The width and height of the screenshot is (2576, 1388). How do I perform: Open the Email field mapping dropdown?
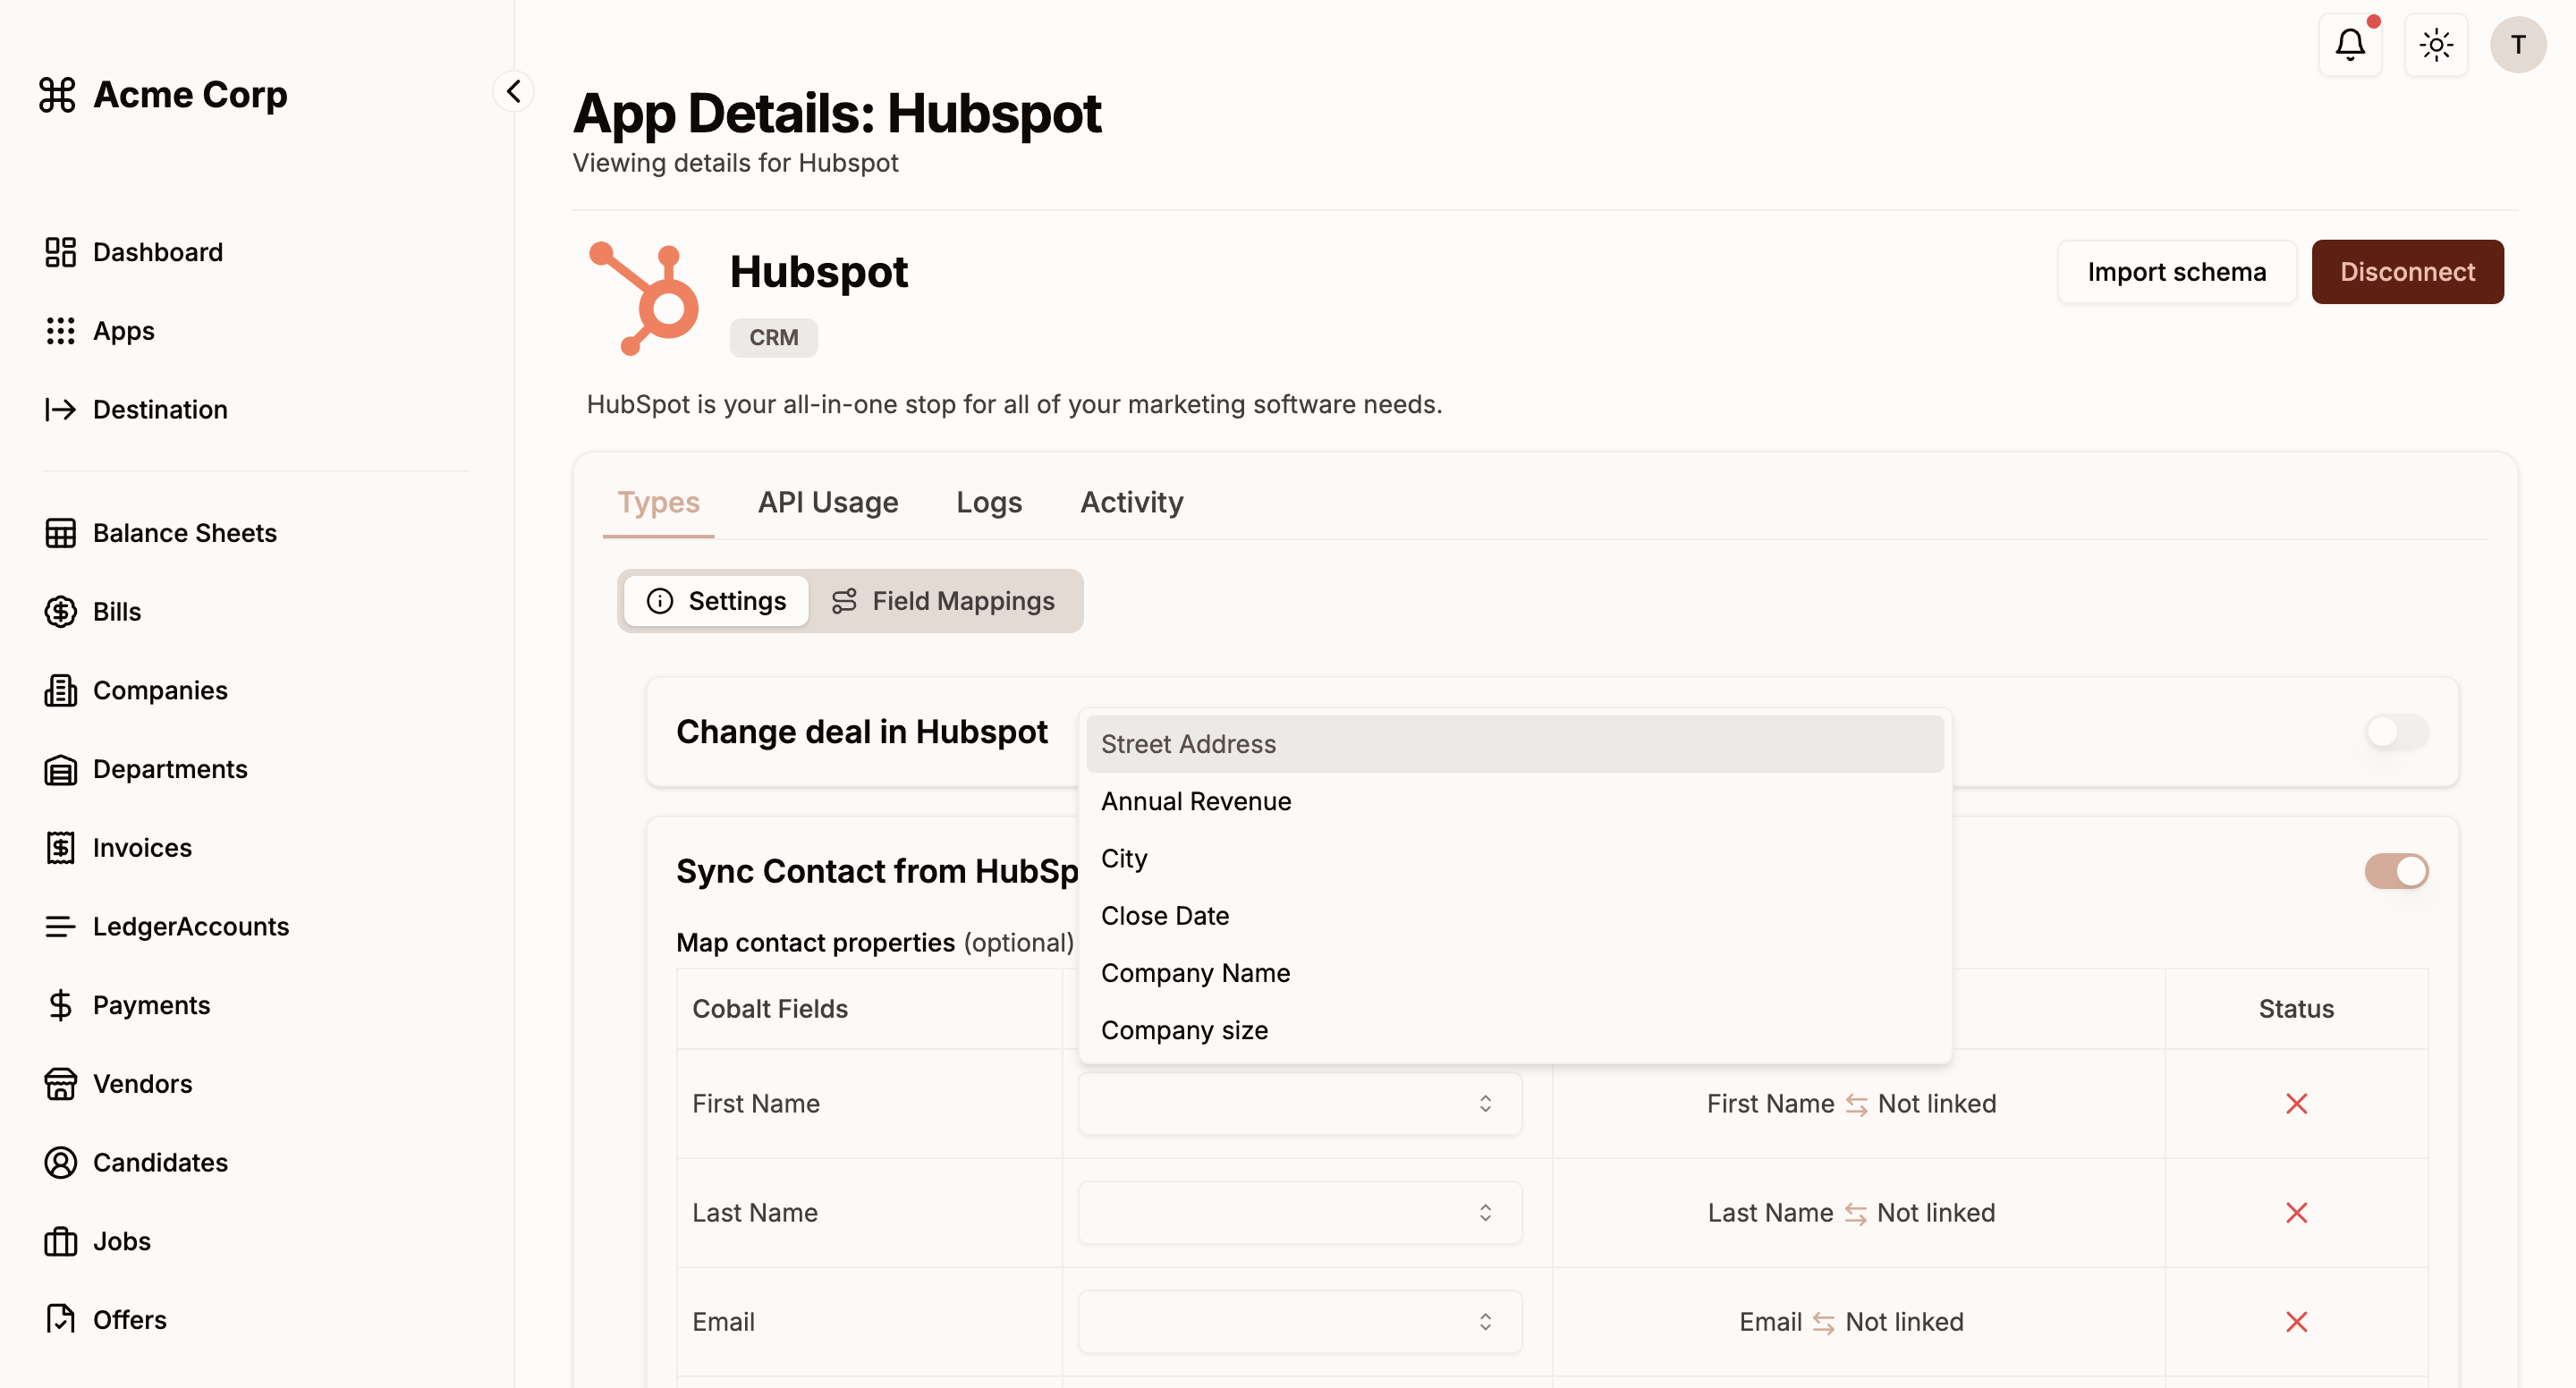1299,1322
